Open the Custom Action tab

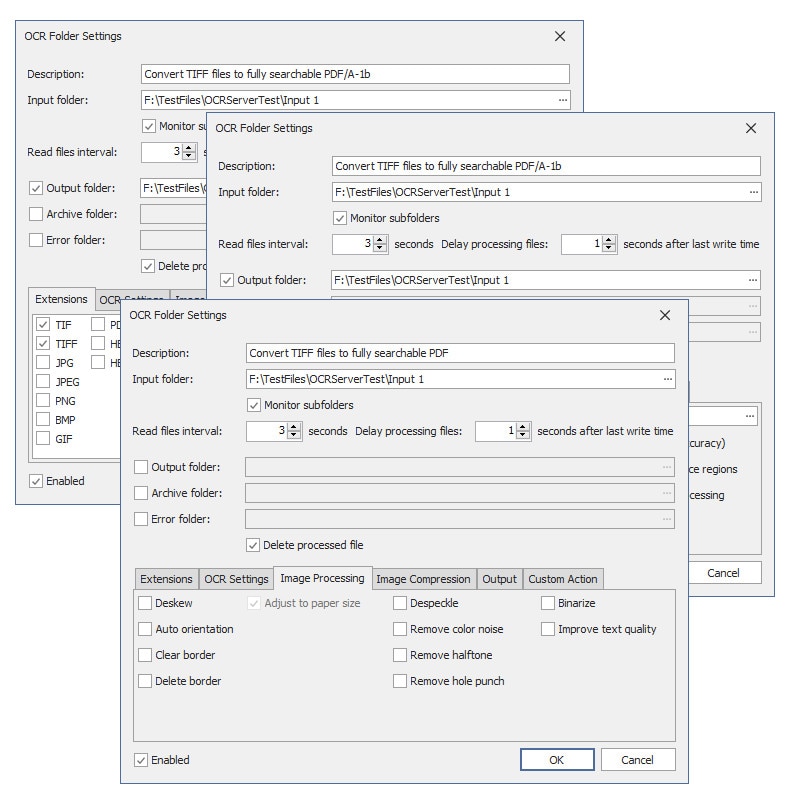tap(563, 579)
